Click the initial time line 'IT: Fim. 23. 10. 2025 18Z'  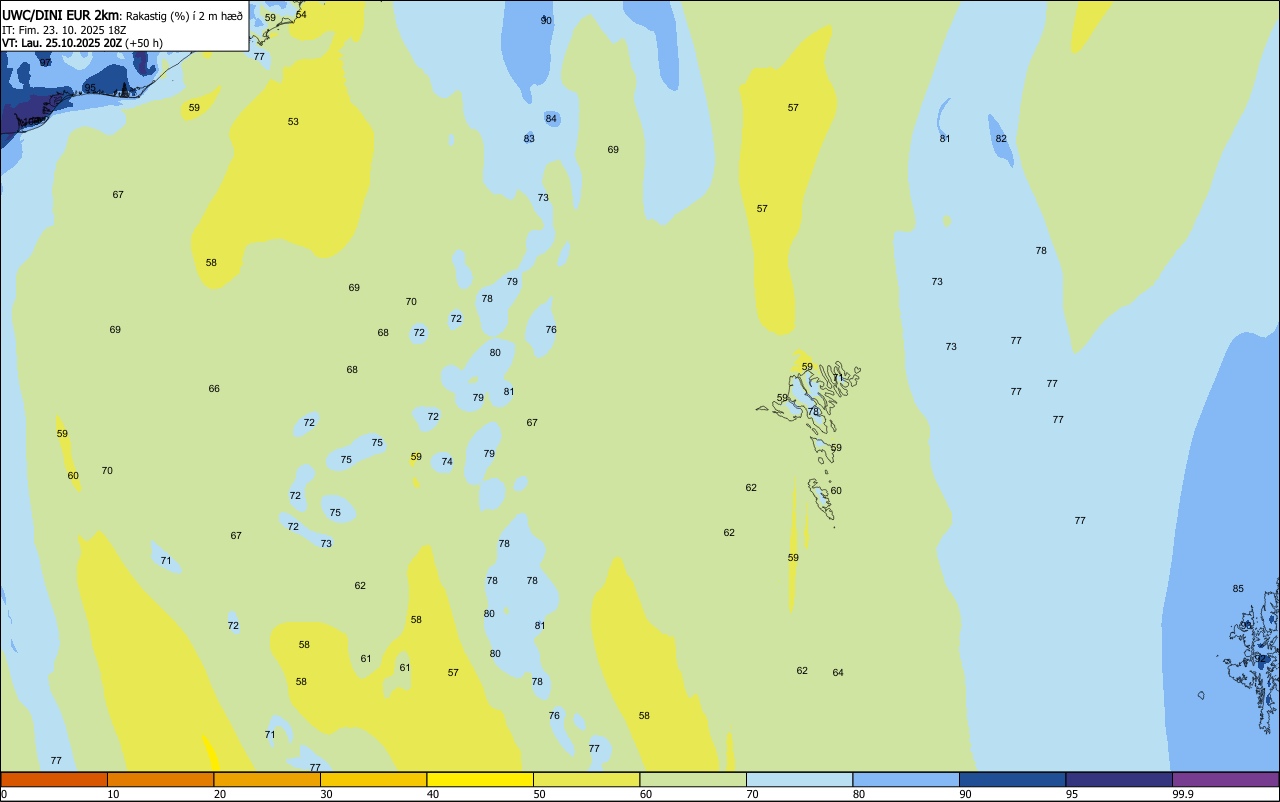pos(64,30)
